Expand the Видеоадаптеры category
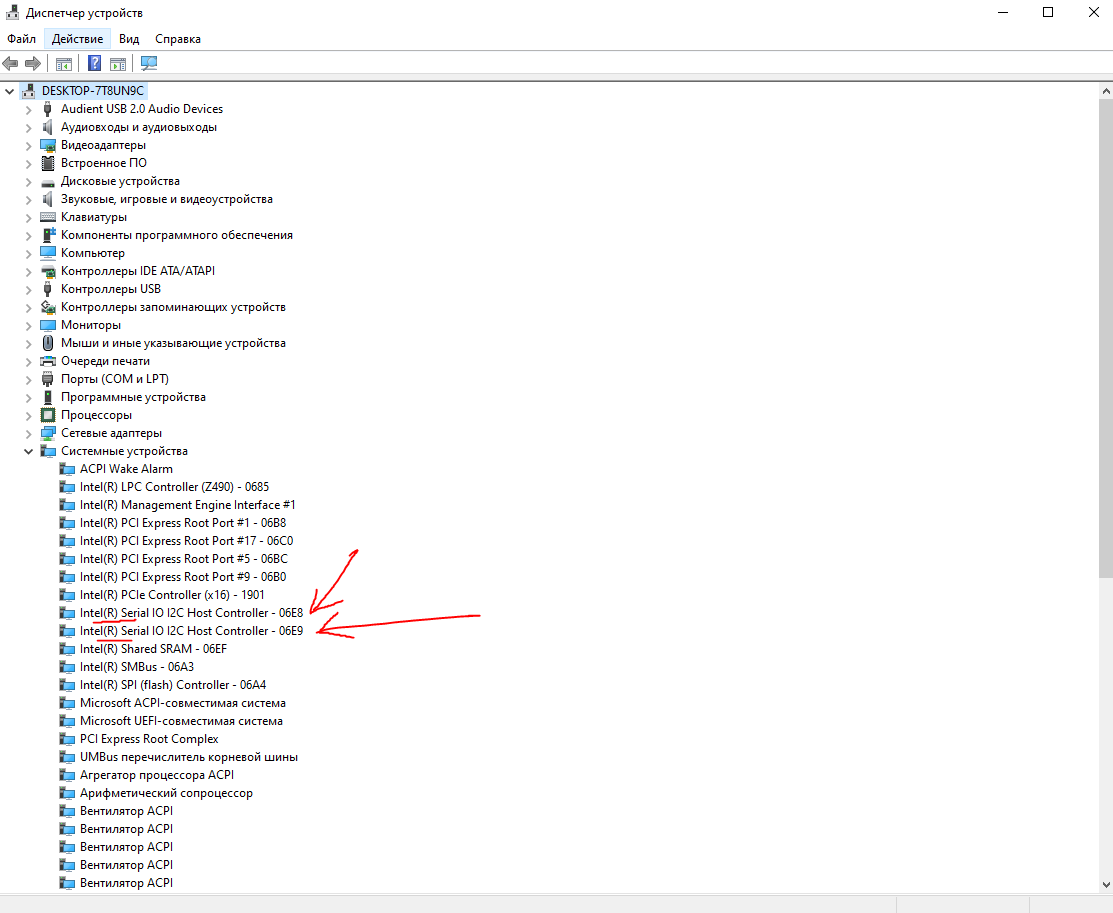The height and width of the screenshot is (913, 1113). coord(29,145)
